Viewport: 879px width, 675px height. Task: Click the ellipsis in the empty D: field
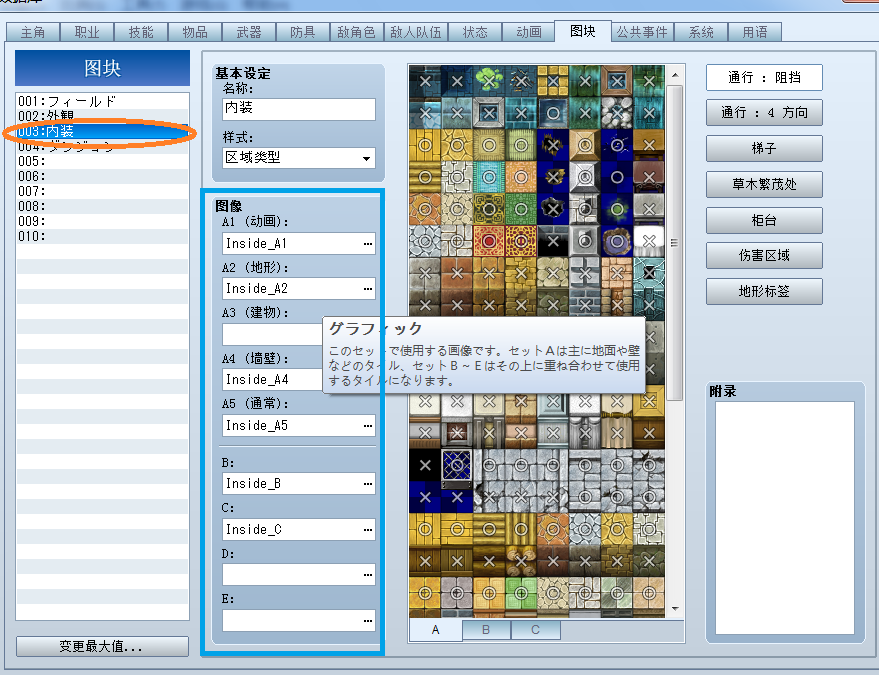[368, 575]
